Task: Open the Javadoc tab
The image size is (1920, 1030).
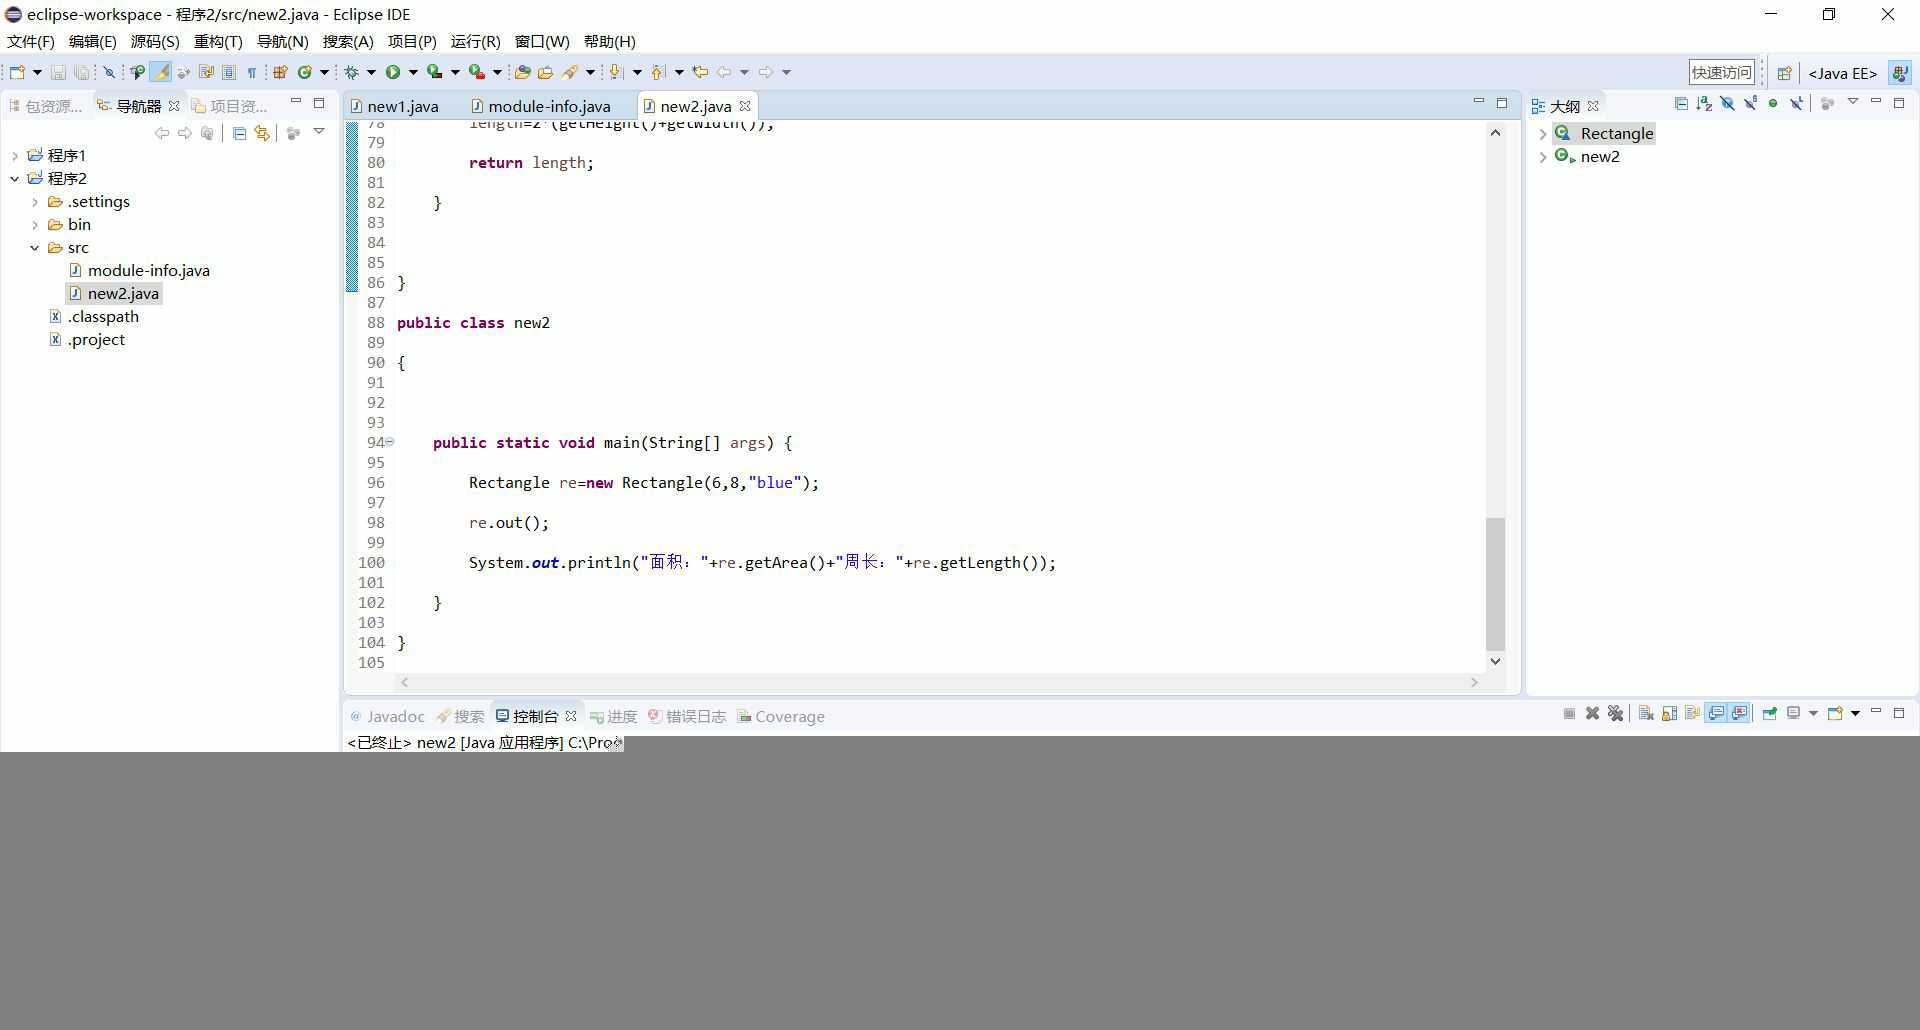Action: [x=388, y=716]
